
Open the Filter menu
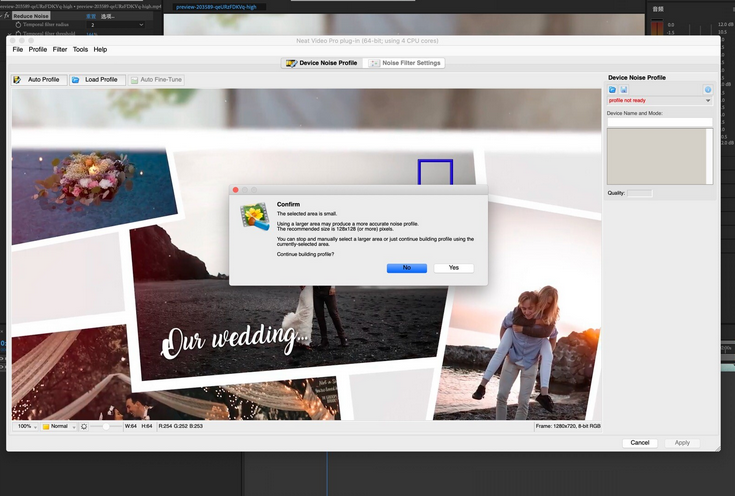pos(60,49)
